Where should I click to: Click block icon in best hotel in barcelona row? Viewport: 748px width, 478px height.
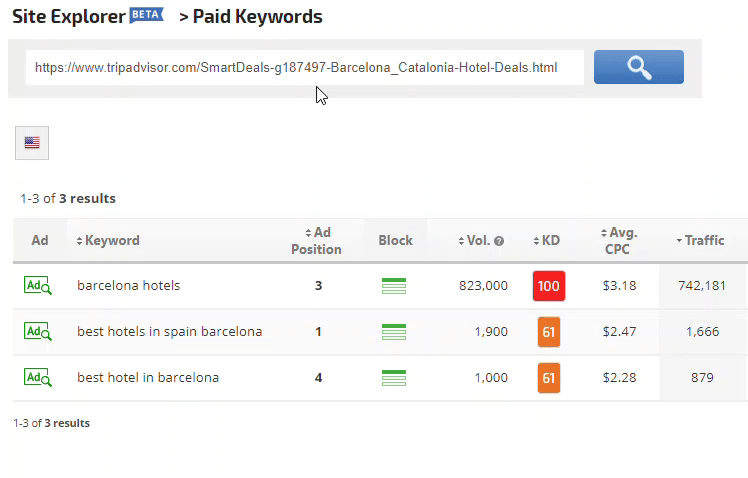[x=394, y=378]
